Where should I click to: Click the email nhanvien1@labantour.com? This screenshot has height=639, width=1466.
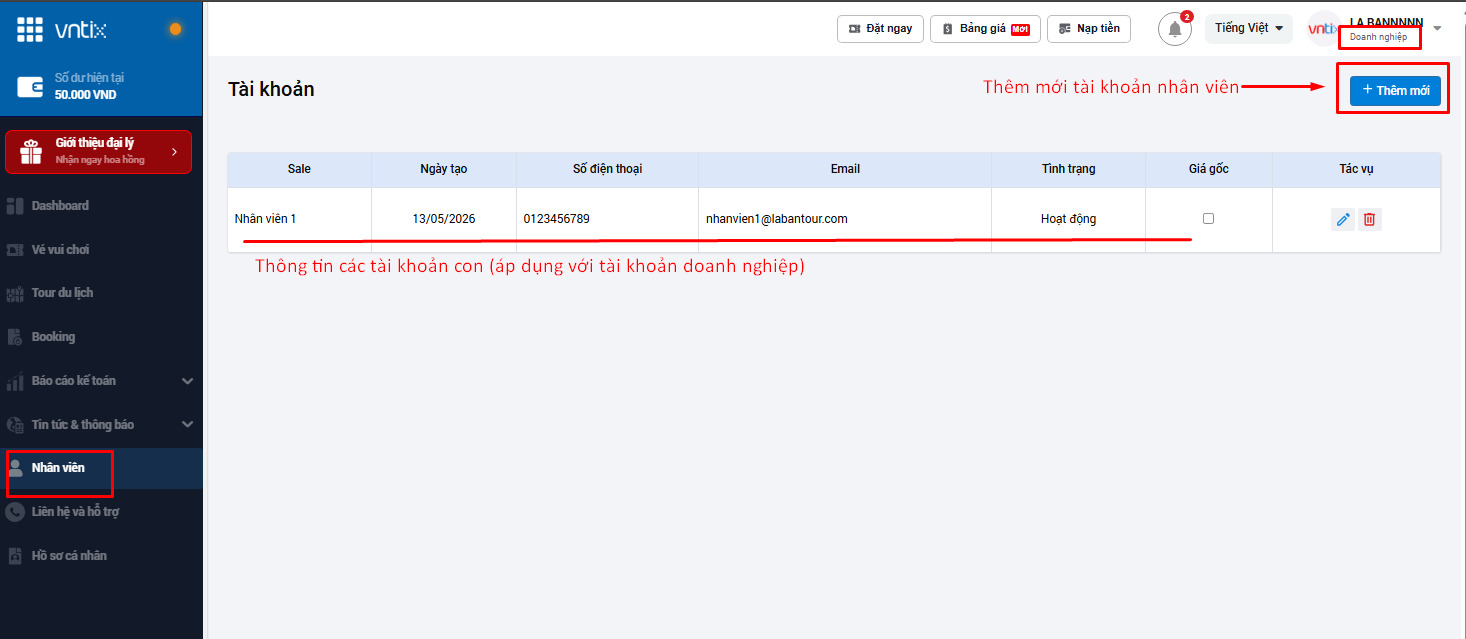click(777, 219)
